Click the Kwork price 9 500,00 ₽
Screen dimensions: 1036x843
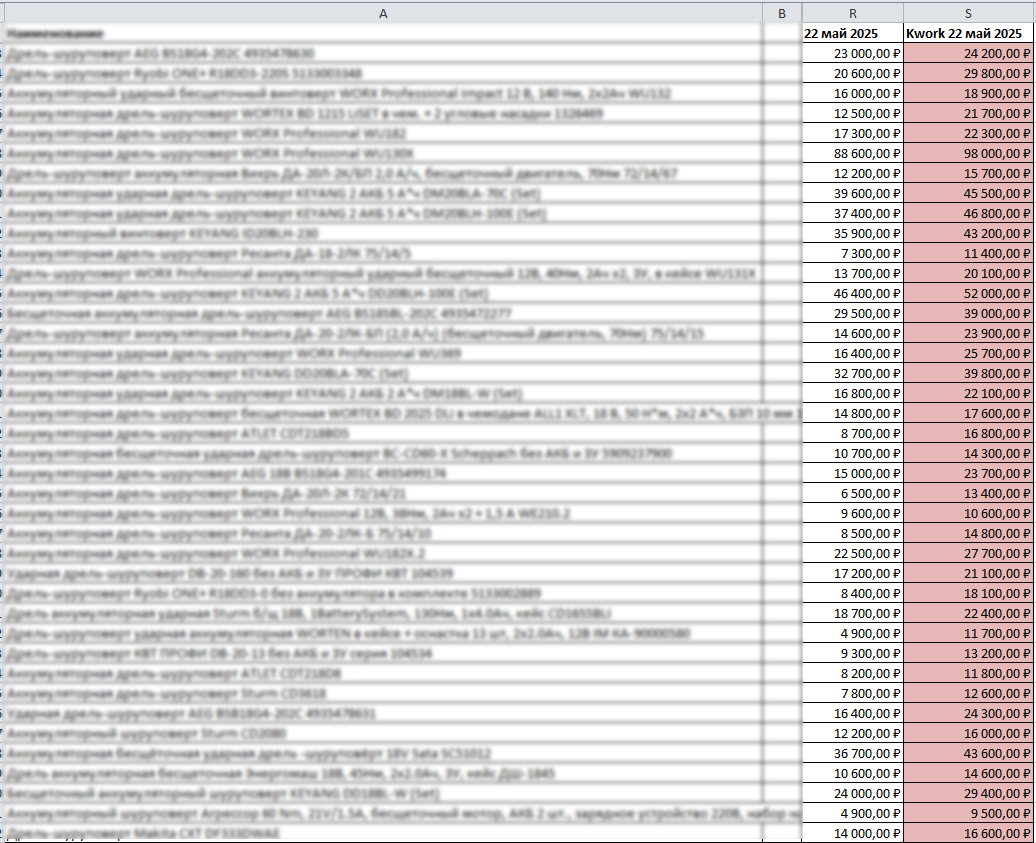[968, 813]
